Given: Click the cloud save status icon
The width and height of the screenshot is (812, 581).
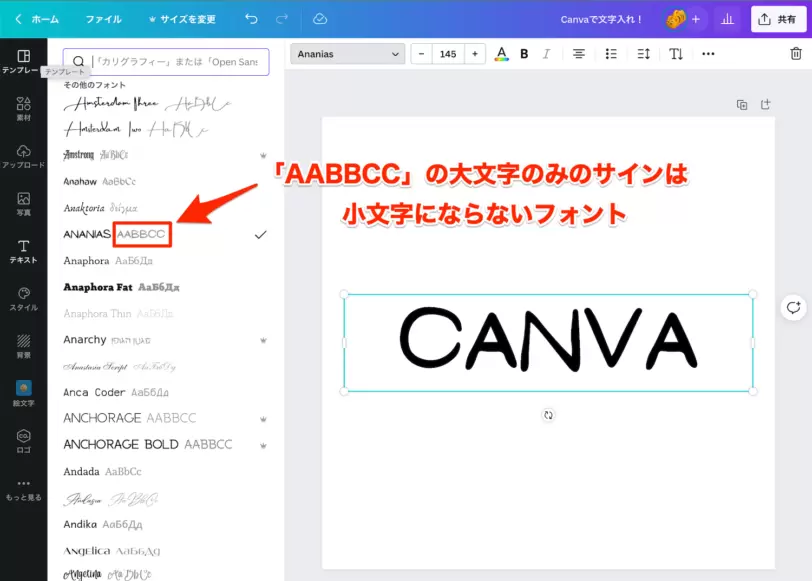Looking at the screenshot, I should point(320,19).
